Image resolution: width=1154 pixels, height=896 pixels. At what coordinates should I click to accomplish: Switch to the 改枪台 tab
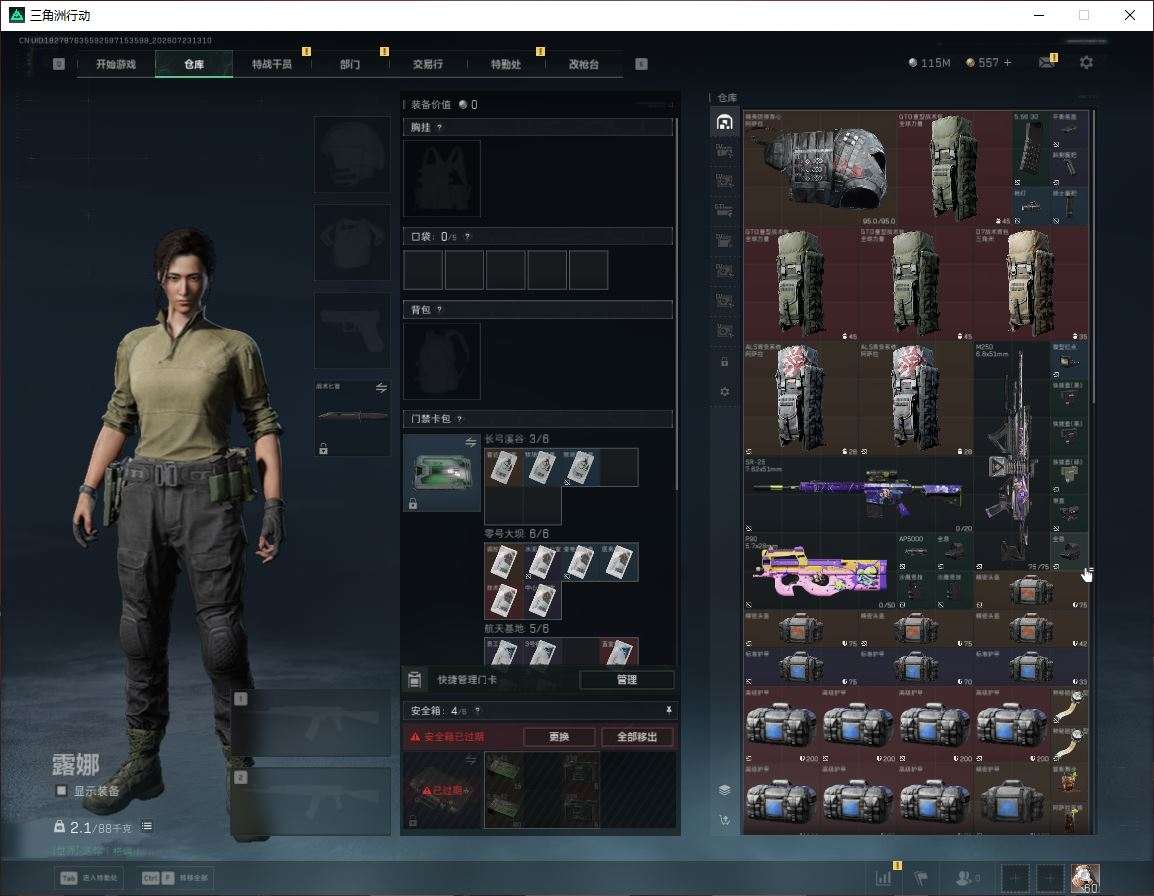584,64
